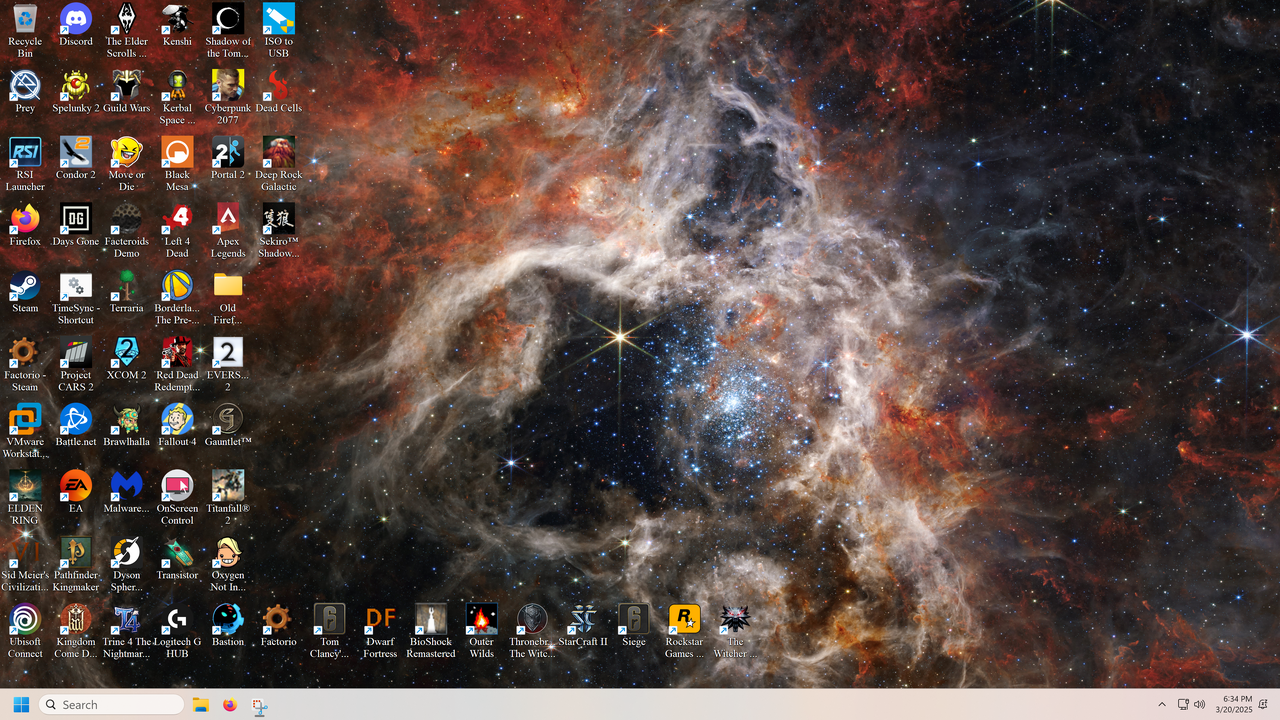Click the Steam desktop shortcut
Viewport: 1280px width, 720px height.
(x=25, y=286)
